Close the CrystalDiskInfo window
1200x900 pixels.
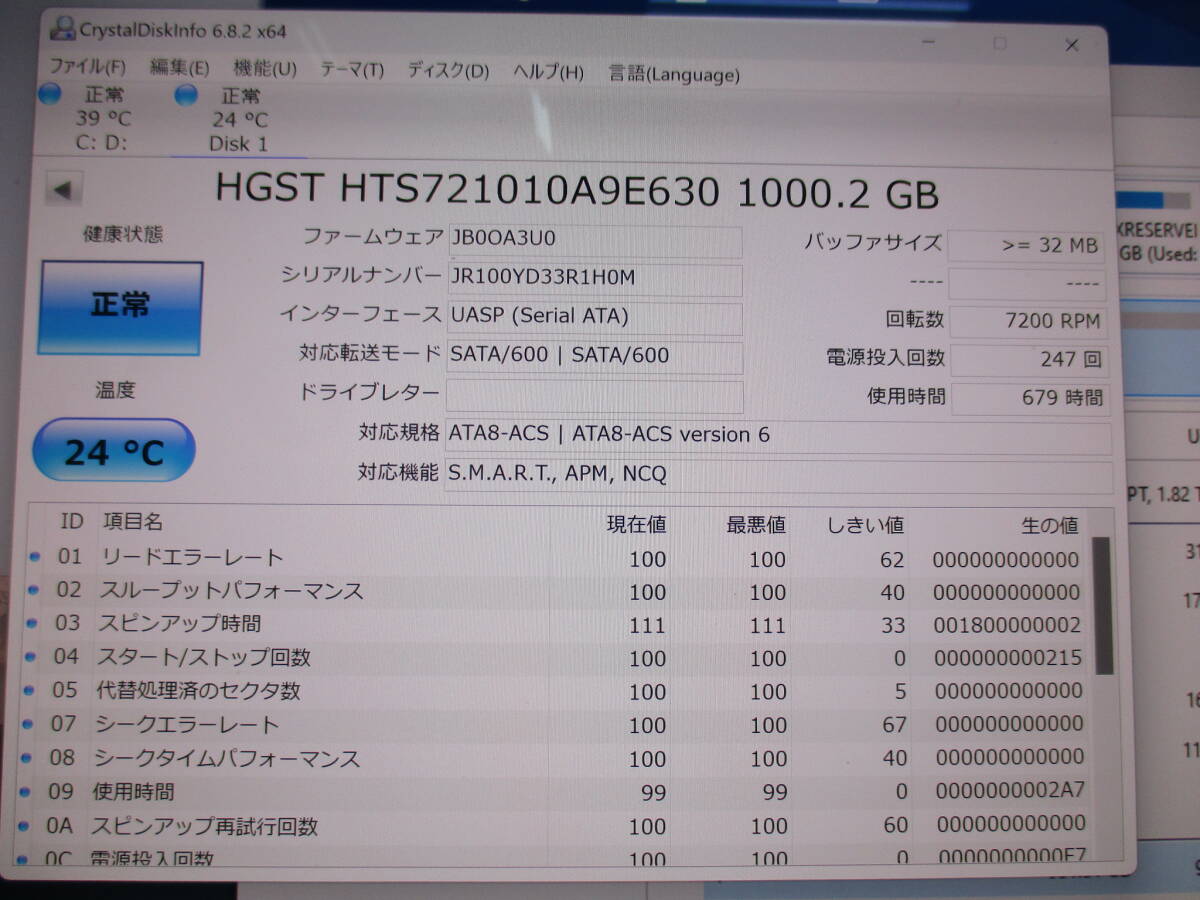pos(1071,45)
